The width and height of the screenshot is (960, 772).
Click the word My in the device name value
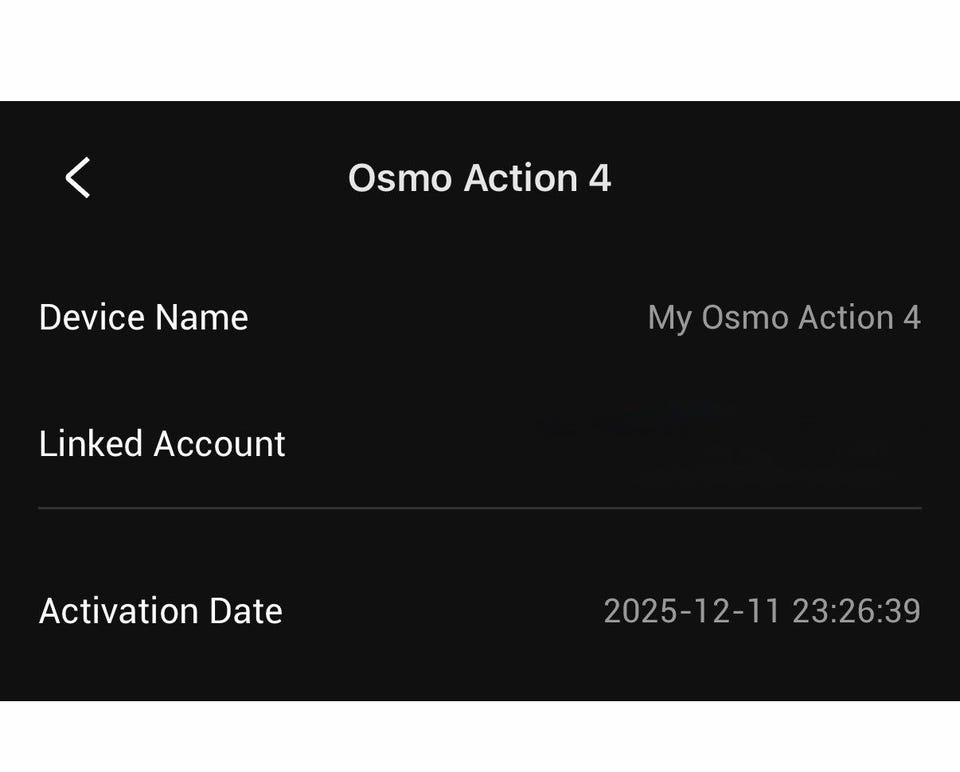point(670,318)
